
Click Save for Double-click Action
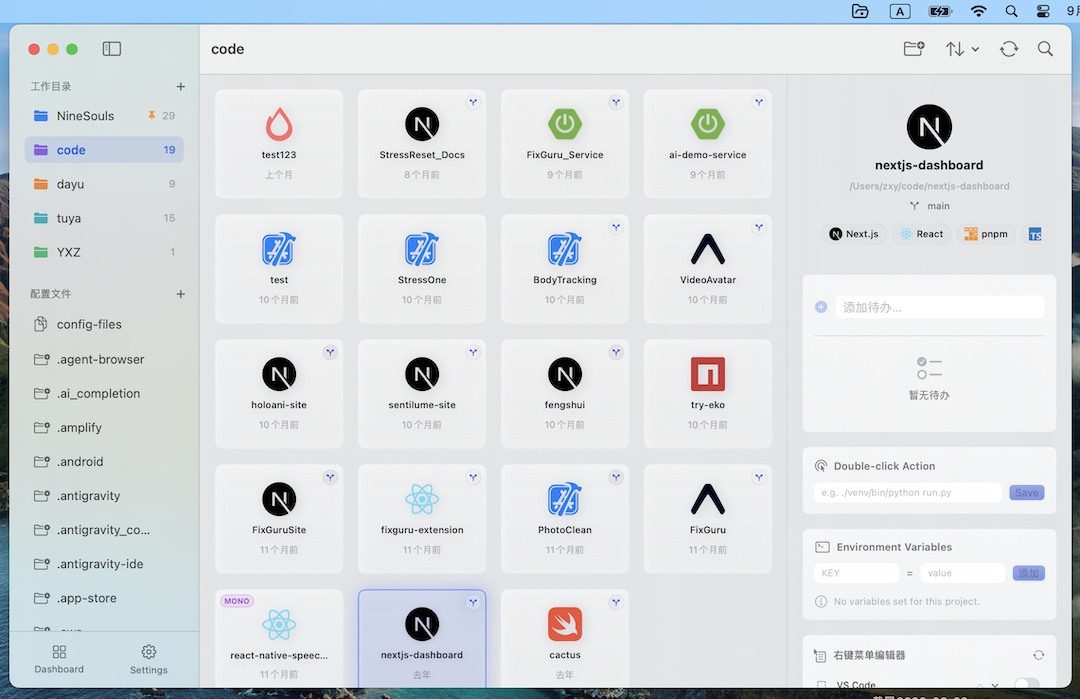[x=1026, y=492]
